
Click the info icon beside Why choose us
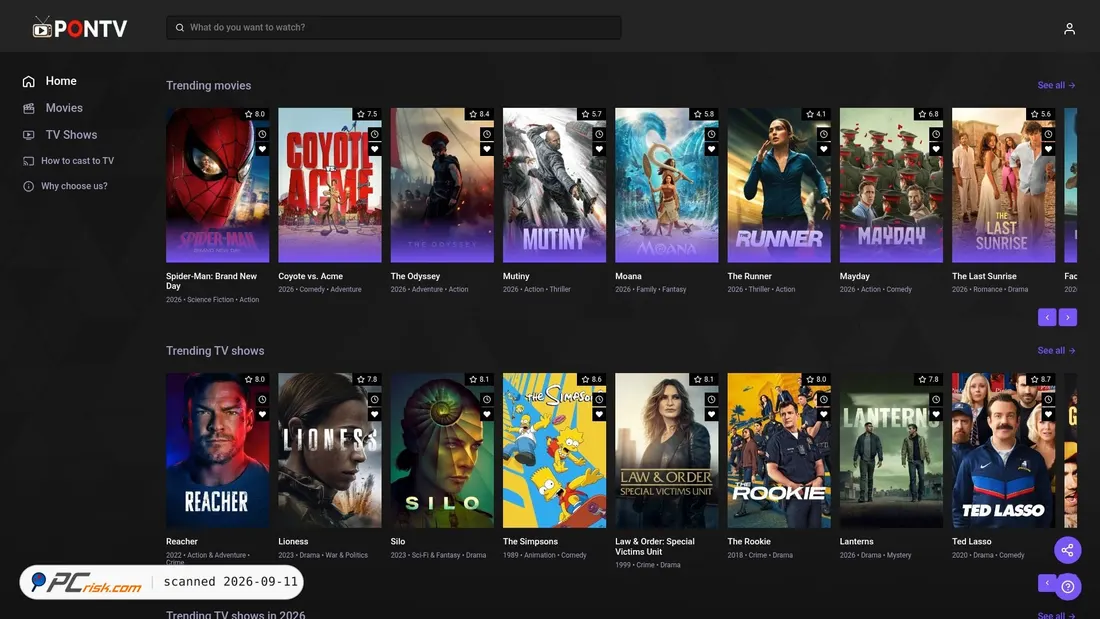point(28,186)
